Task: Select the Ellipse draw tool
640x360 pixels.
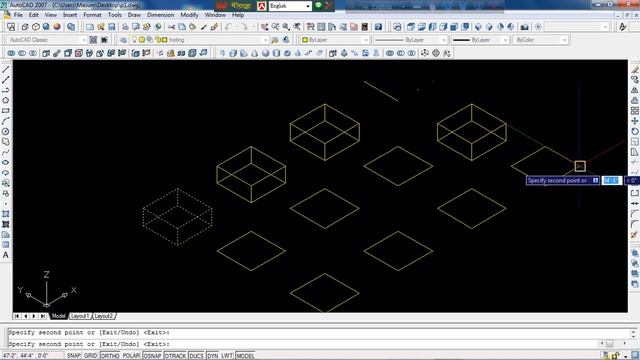Action: click(x=6, y=162)
